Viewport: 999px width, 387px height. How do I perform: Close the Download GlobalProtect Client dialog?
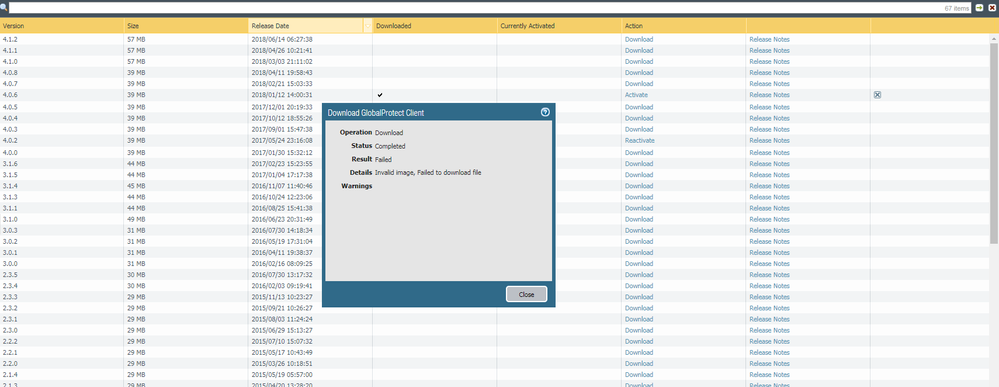pos(526,294)
